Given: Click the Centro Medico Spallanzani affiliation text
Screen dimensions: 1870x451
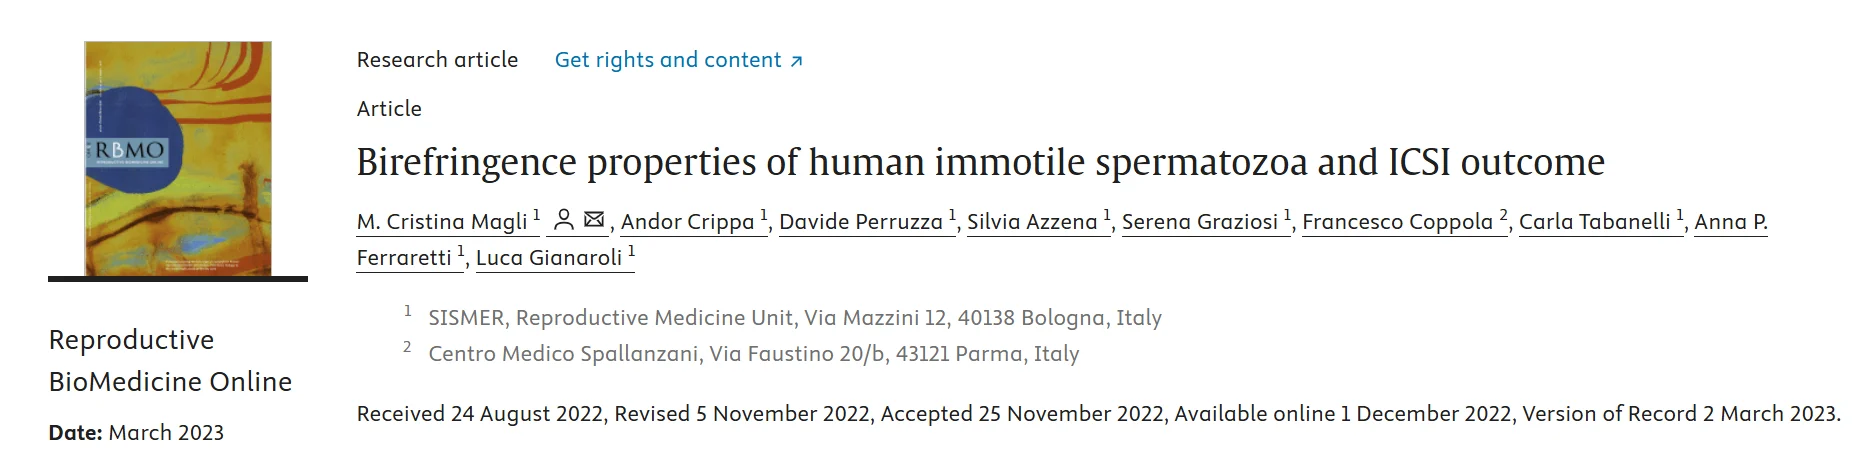Looking at the screenshot, I should pyautogui.click(x=754, y=354).
